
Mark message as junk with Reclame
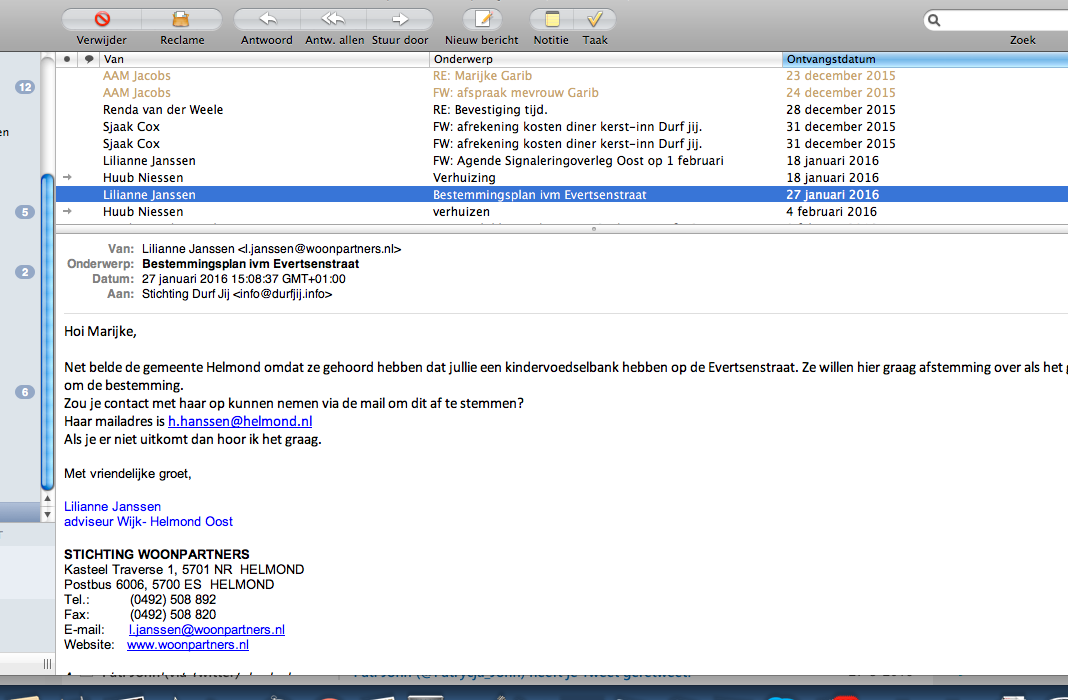click(181, 19)
